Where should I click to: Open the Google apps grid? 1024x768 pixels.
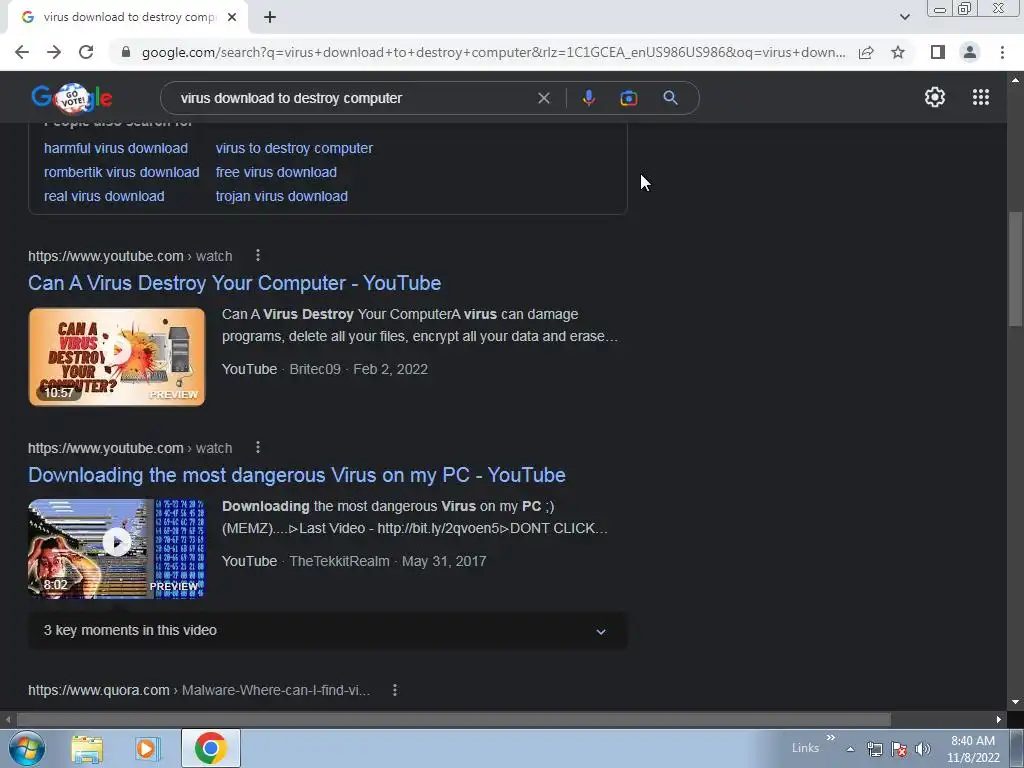(980, 97)
